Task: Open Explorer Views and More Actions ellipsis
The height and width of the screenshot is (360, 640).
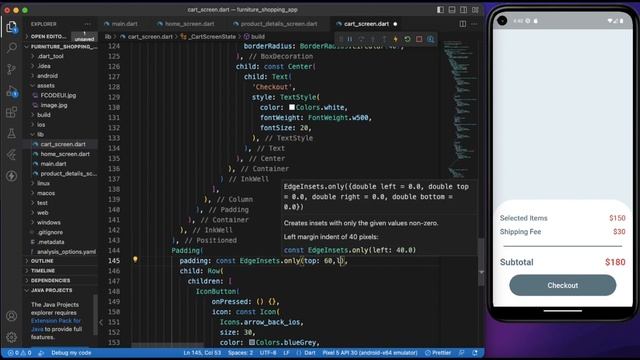Action: click(x=87, y=24)
